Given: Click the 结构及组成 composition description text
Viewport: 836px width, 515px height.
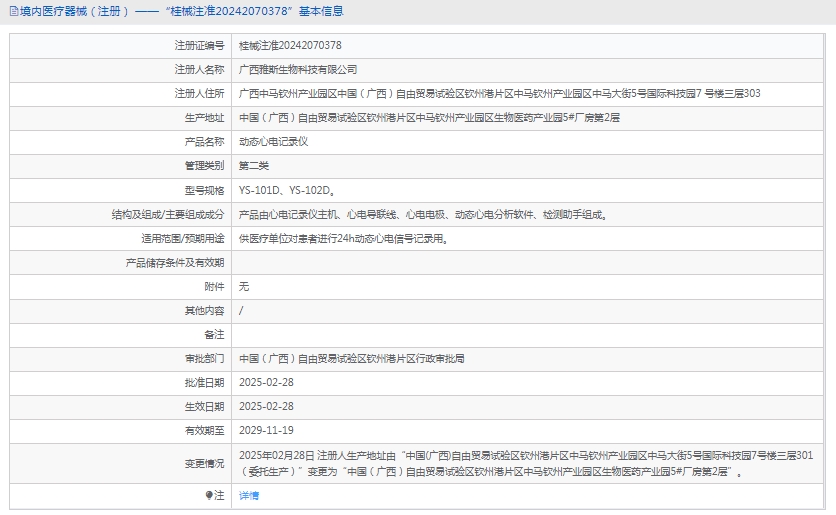Looking at the screenshot, I should point(423,214).
